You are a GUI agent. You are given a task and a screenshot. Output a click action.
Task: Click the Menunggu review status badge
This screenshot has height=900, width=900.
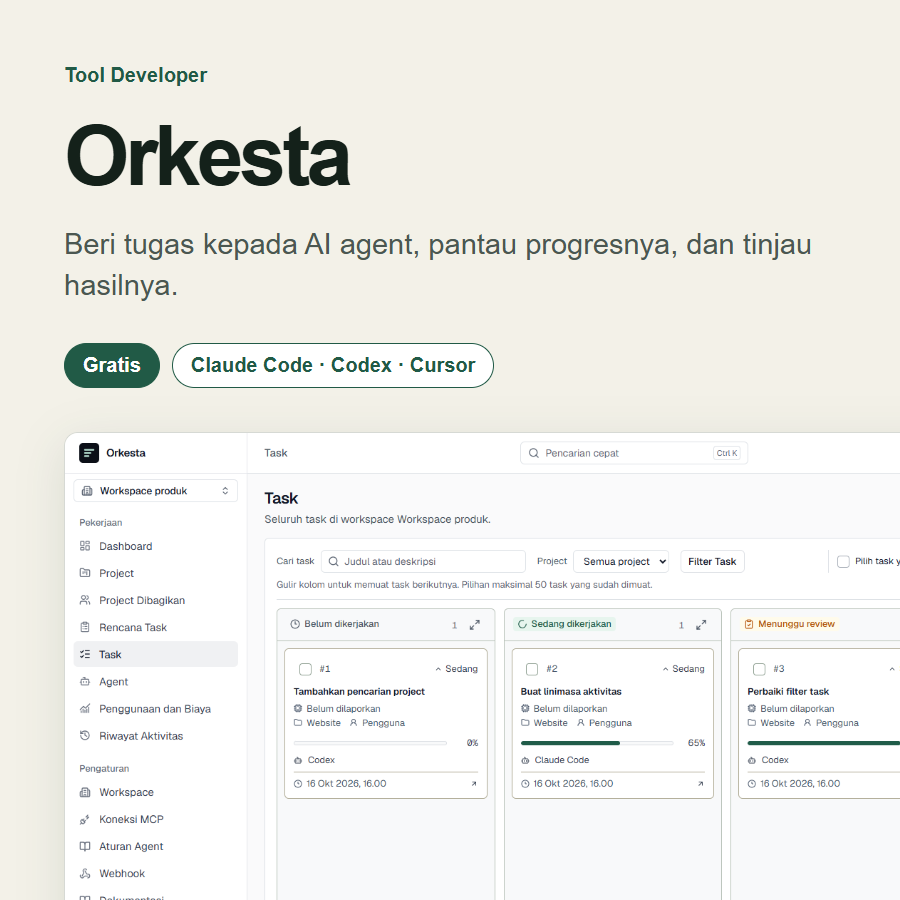pyautogui.click(x=790, y=624)
